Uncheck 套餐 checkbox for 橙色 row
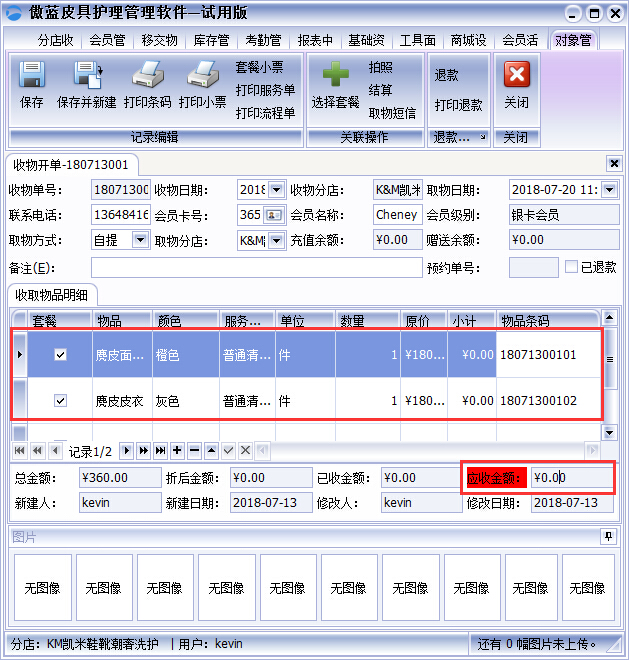Screen dimensions: 629x660 (60, 354)
